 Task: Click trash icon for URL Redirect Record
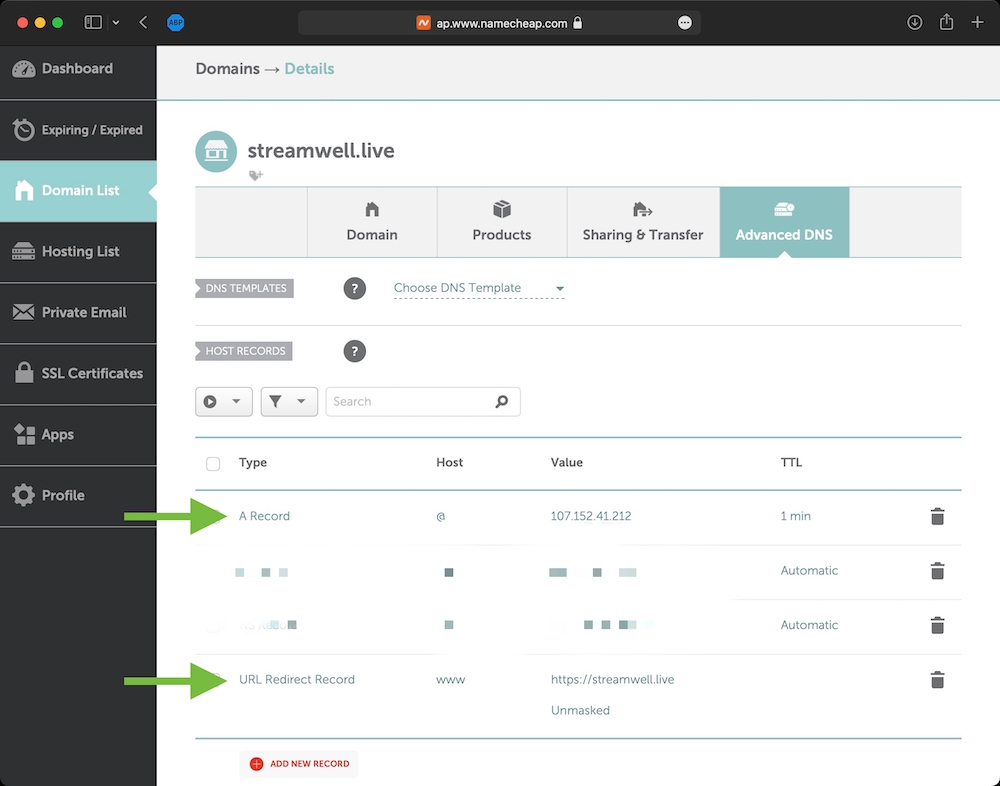coord(937,680)
